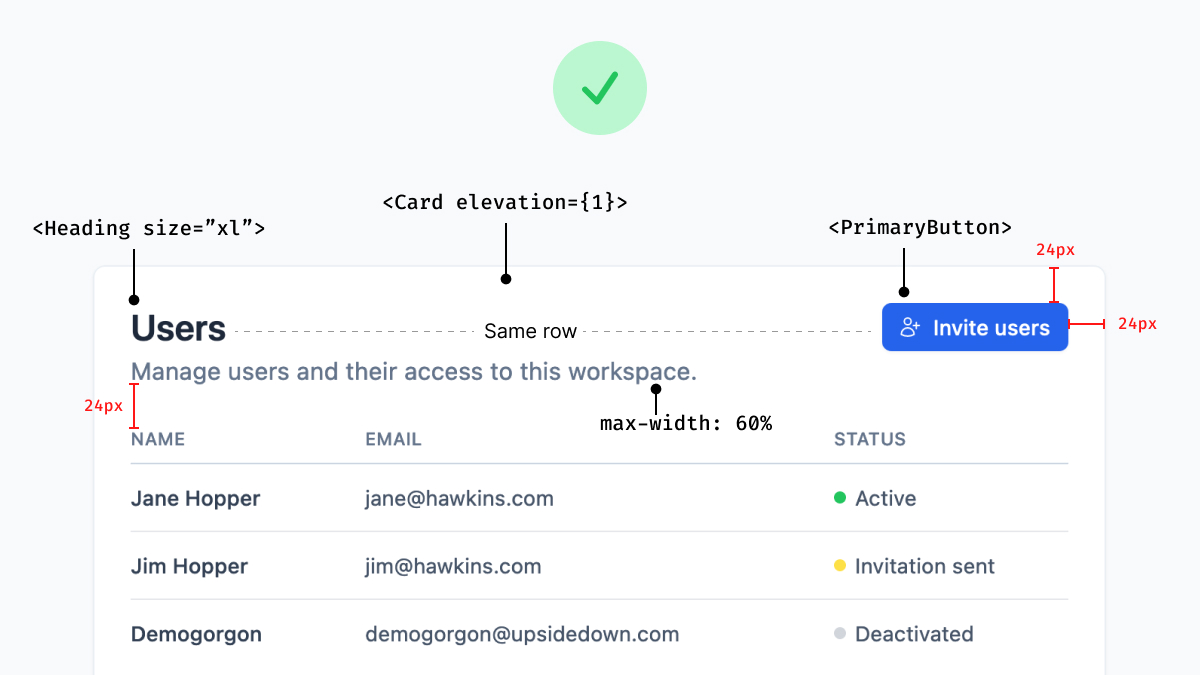Select the max-width 60% annotation label
1200x675 pixels.
[x=686, y=423]
